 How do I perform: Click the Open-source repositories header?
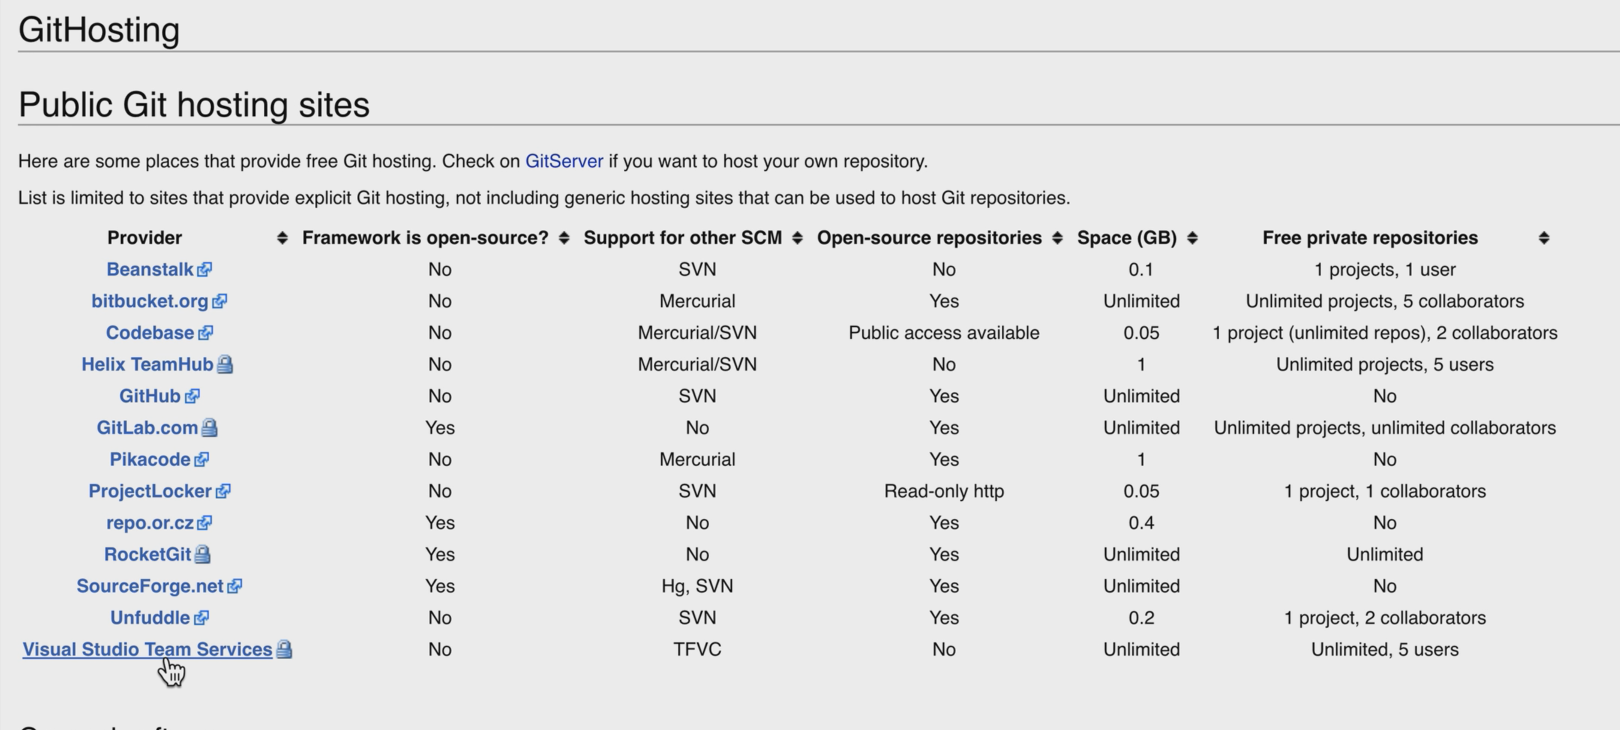pos(929,238)
